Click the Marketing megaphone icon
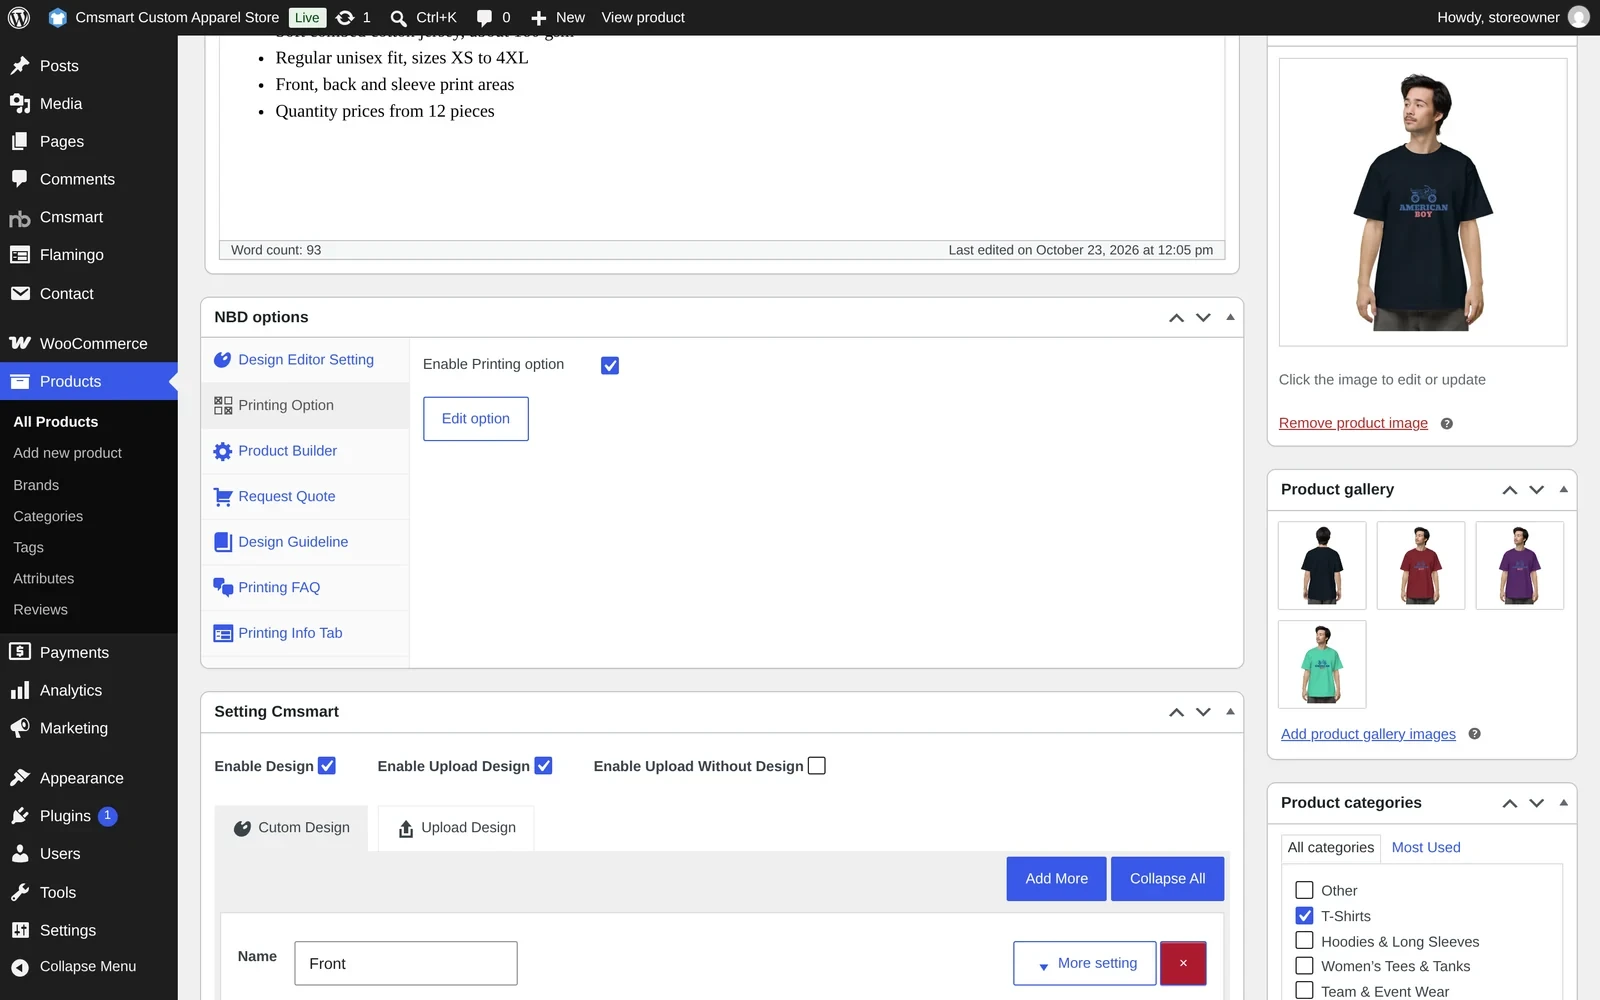The height and width of the screenshot is (1000, 1600). pyautogui.click(x=20, y=728)
